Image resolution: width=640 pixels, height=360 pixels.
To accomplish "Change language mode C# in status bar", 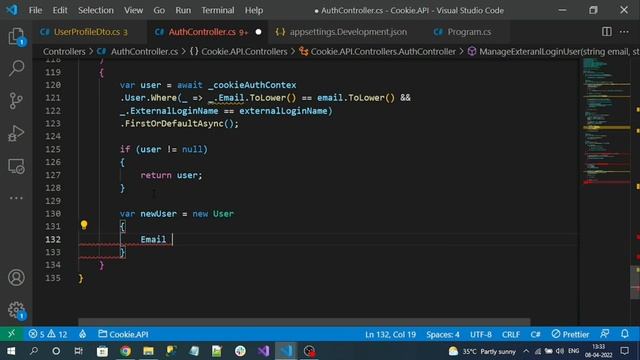I will point(535,334).
